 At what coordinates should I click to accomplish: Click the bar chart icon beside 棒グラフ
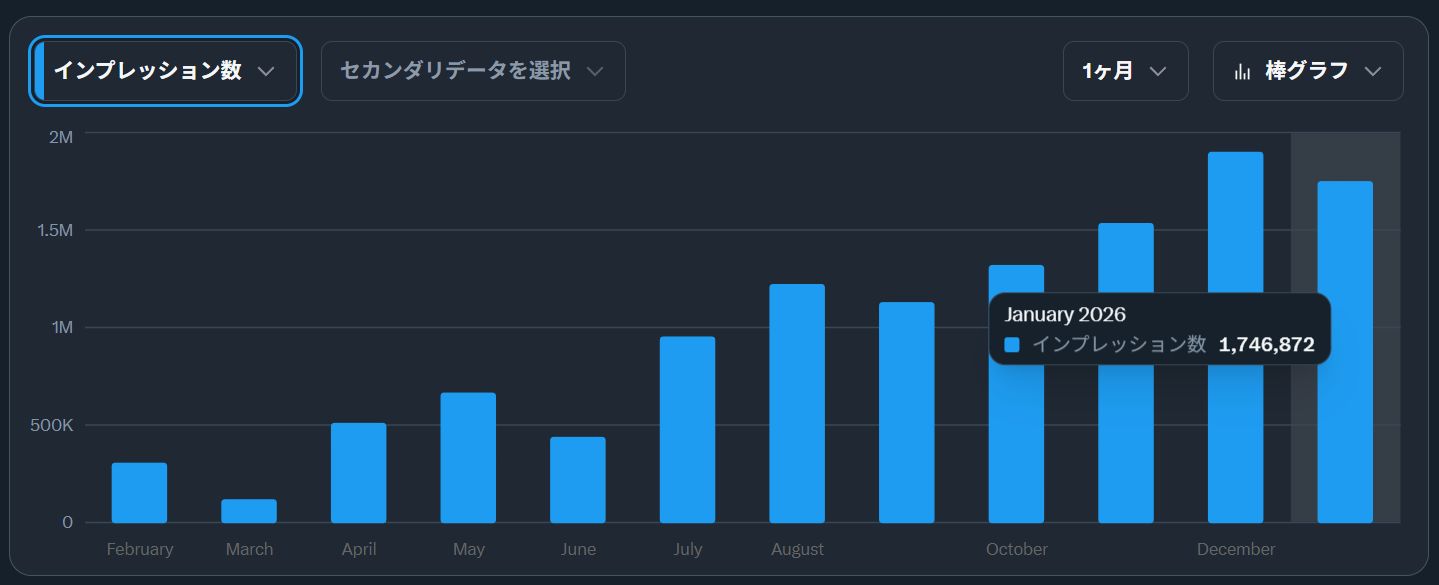(x=1243, y=71)
